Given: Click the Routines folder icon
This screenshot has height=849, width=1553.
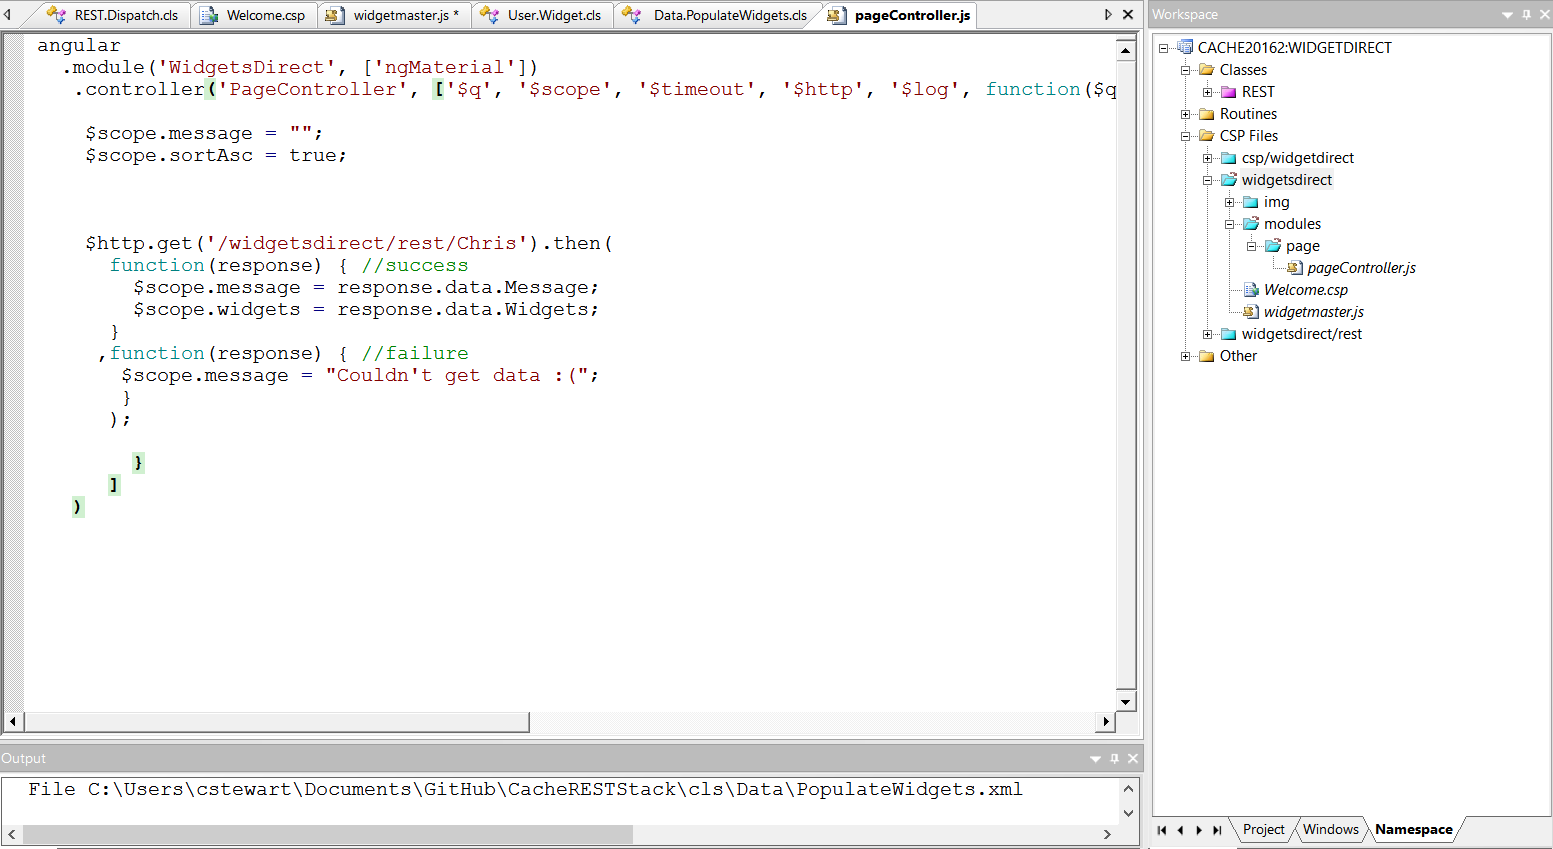Looking at the screenshot, I should [1207, 114].
